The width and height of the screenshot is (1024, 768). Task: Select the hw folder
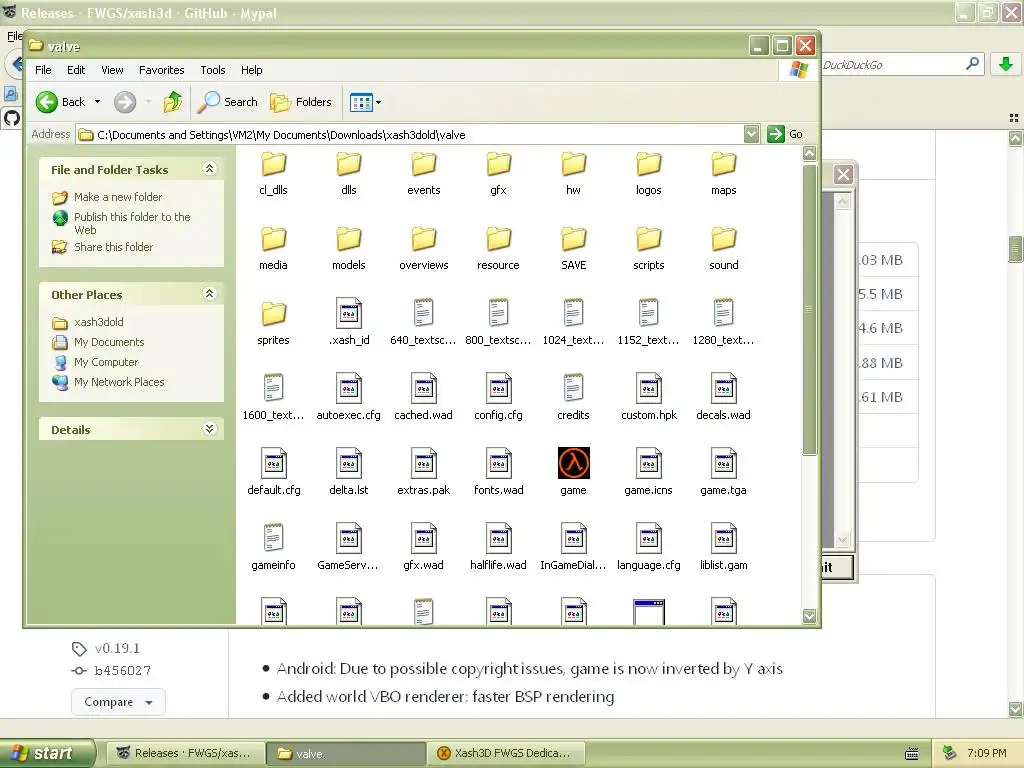tap(573, 174)
